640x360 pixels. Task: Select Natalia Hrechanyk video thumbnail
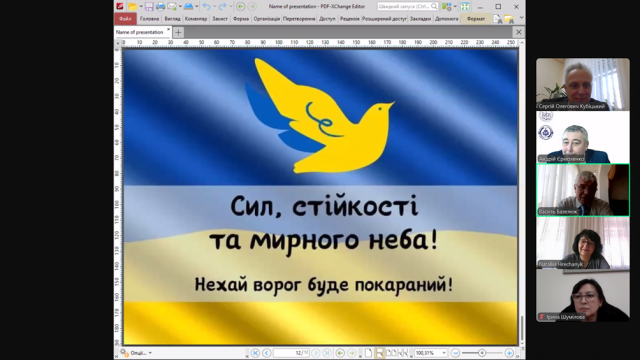click(x=583, y=242)
